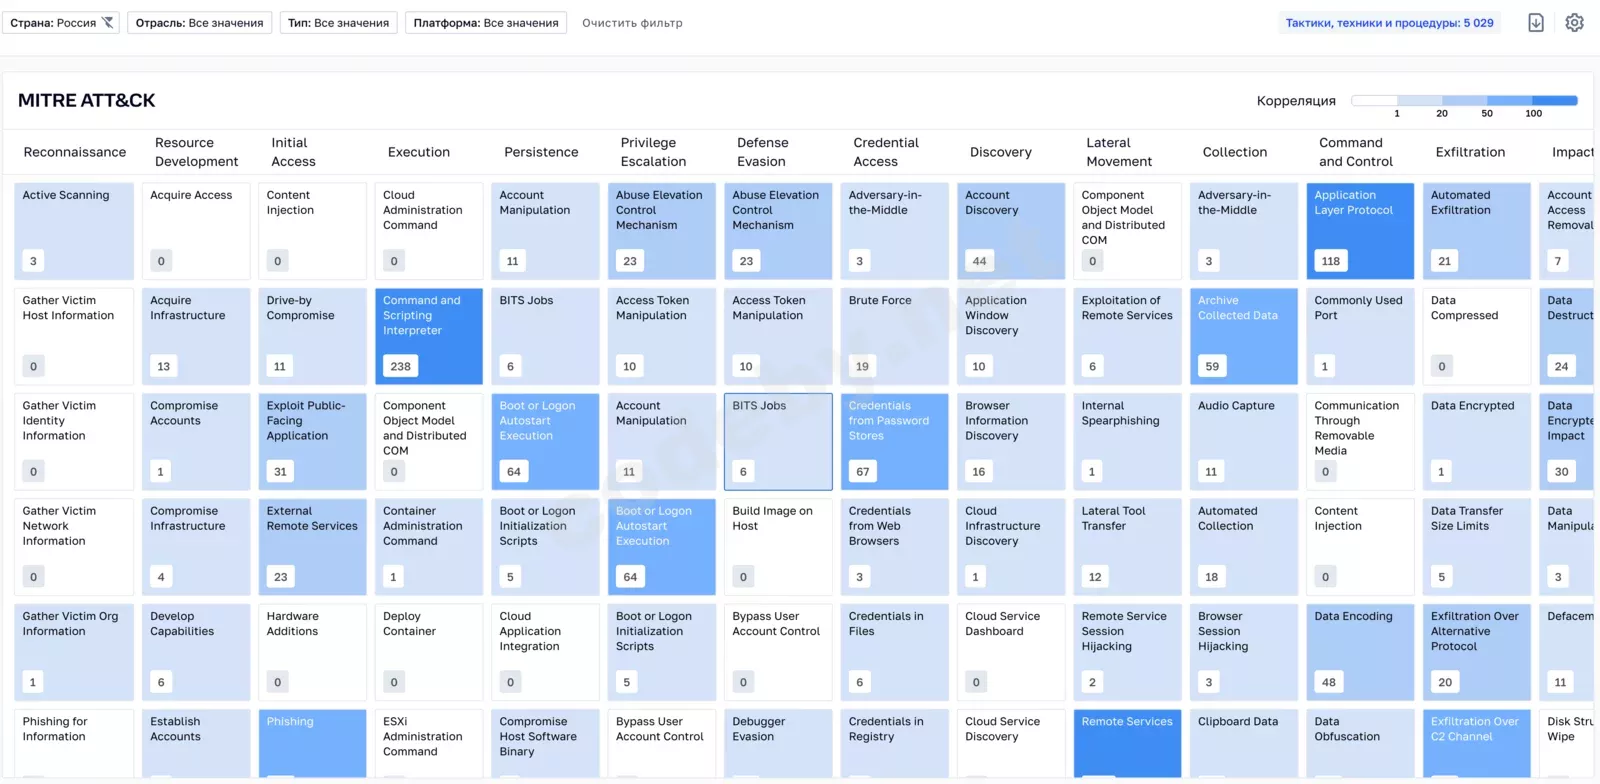1600x784 pixels.
Task: Click the Defense Evasion column header
Action: click(x=762, y=152)
